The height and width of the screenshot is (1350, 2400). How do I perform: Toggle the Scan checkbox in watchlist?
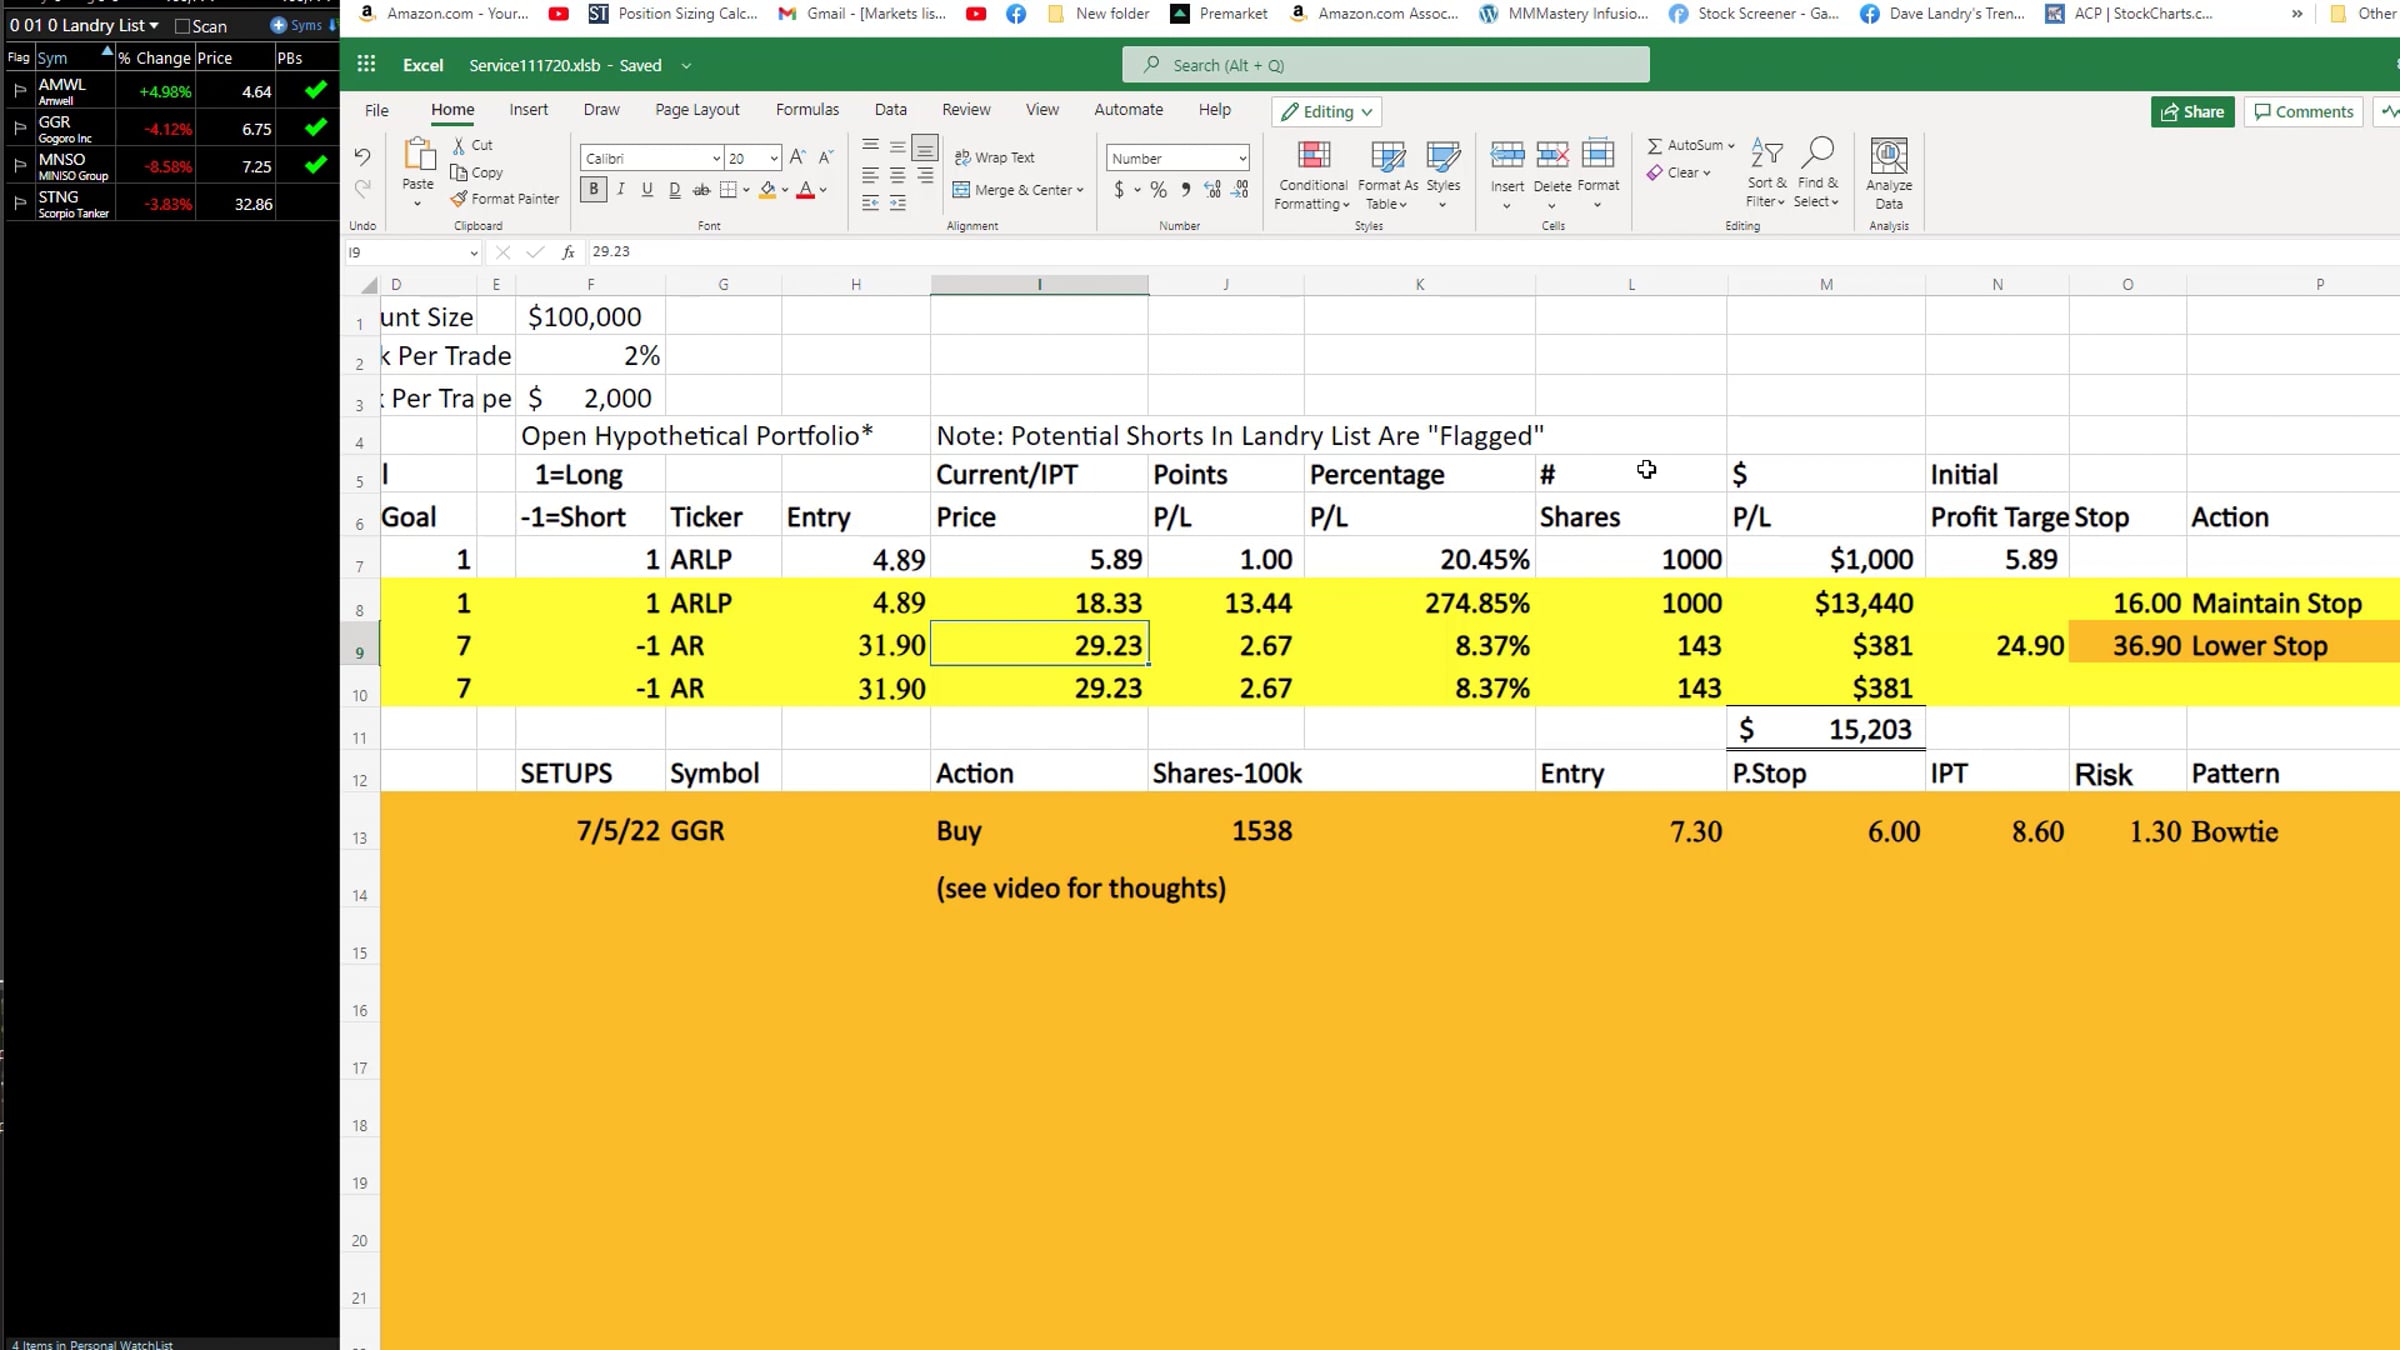tap(182, 26)
